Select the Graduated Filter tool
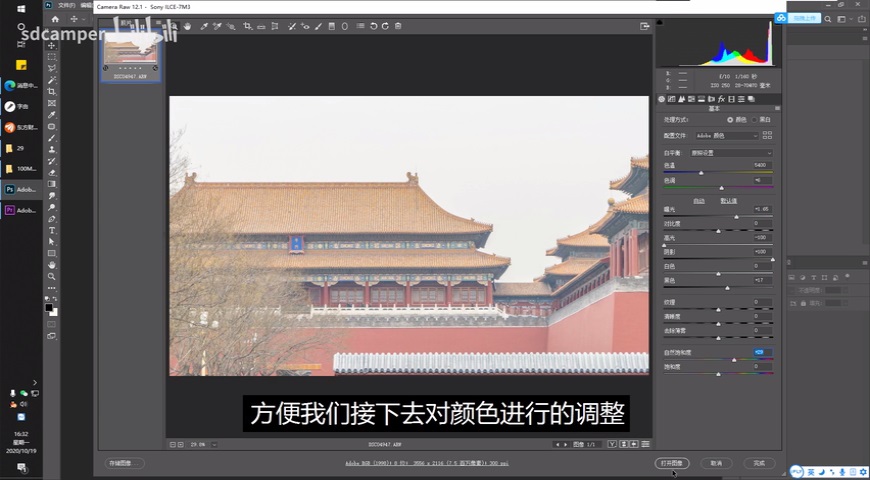This screenshot has width=870, height=480. [332, 26]
